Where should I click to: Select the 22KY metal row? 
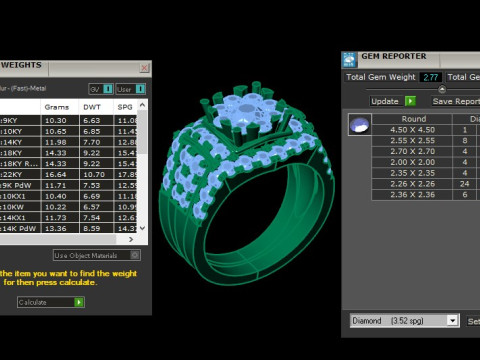pos(69,175)
